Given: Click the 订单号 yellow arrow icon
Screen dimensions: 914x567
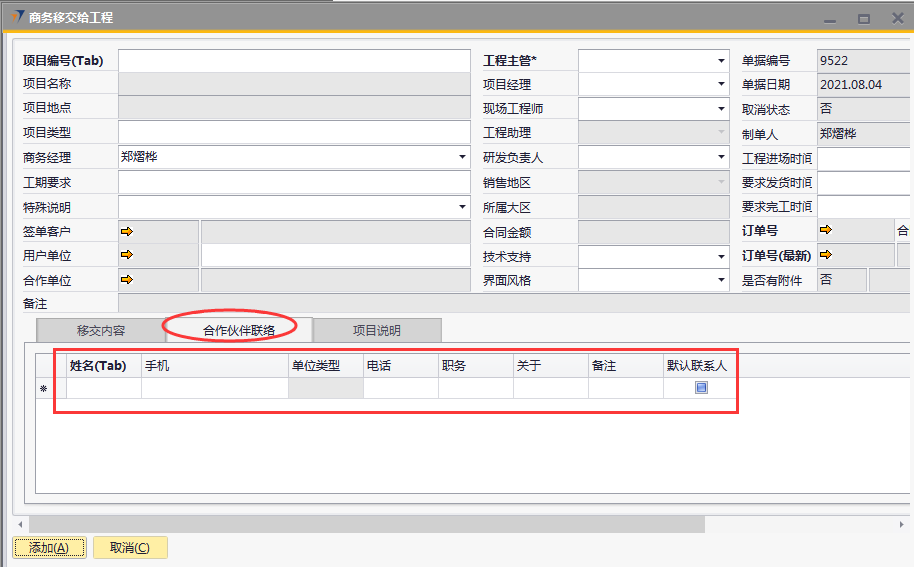Looking at the screenshot, I should [x=826, y=231].
